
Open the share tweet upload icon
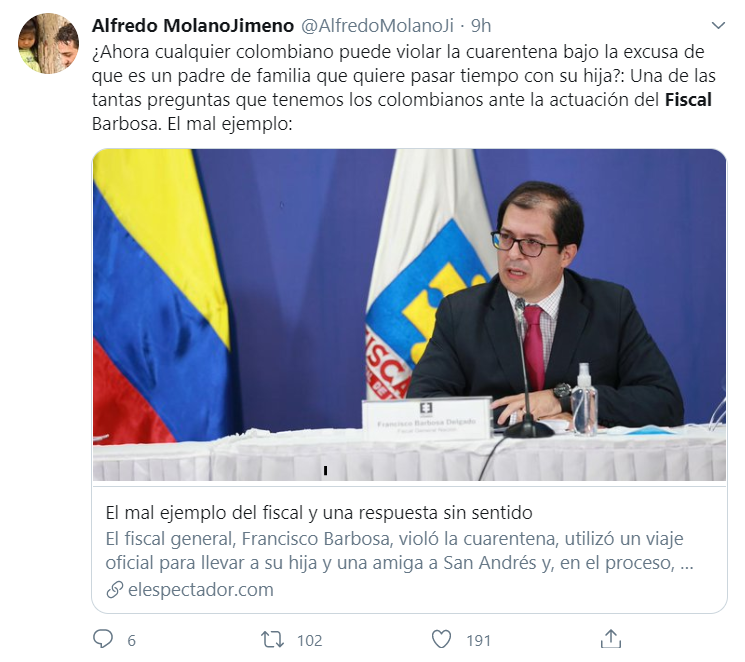click(611, 639)
